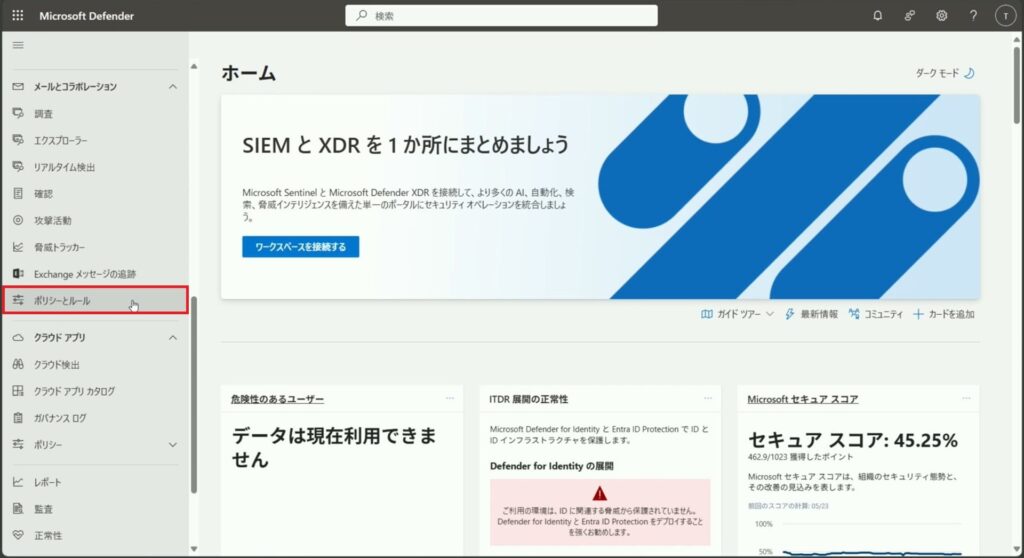Click the 最新情報 lightning icon
1024x558 pixels.
tap(790, 314)
